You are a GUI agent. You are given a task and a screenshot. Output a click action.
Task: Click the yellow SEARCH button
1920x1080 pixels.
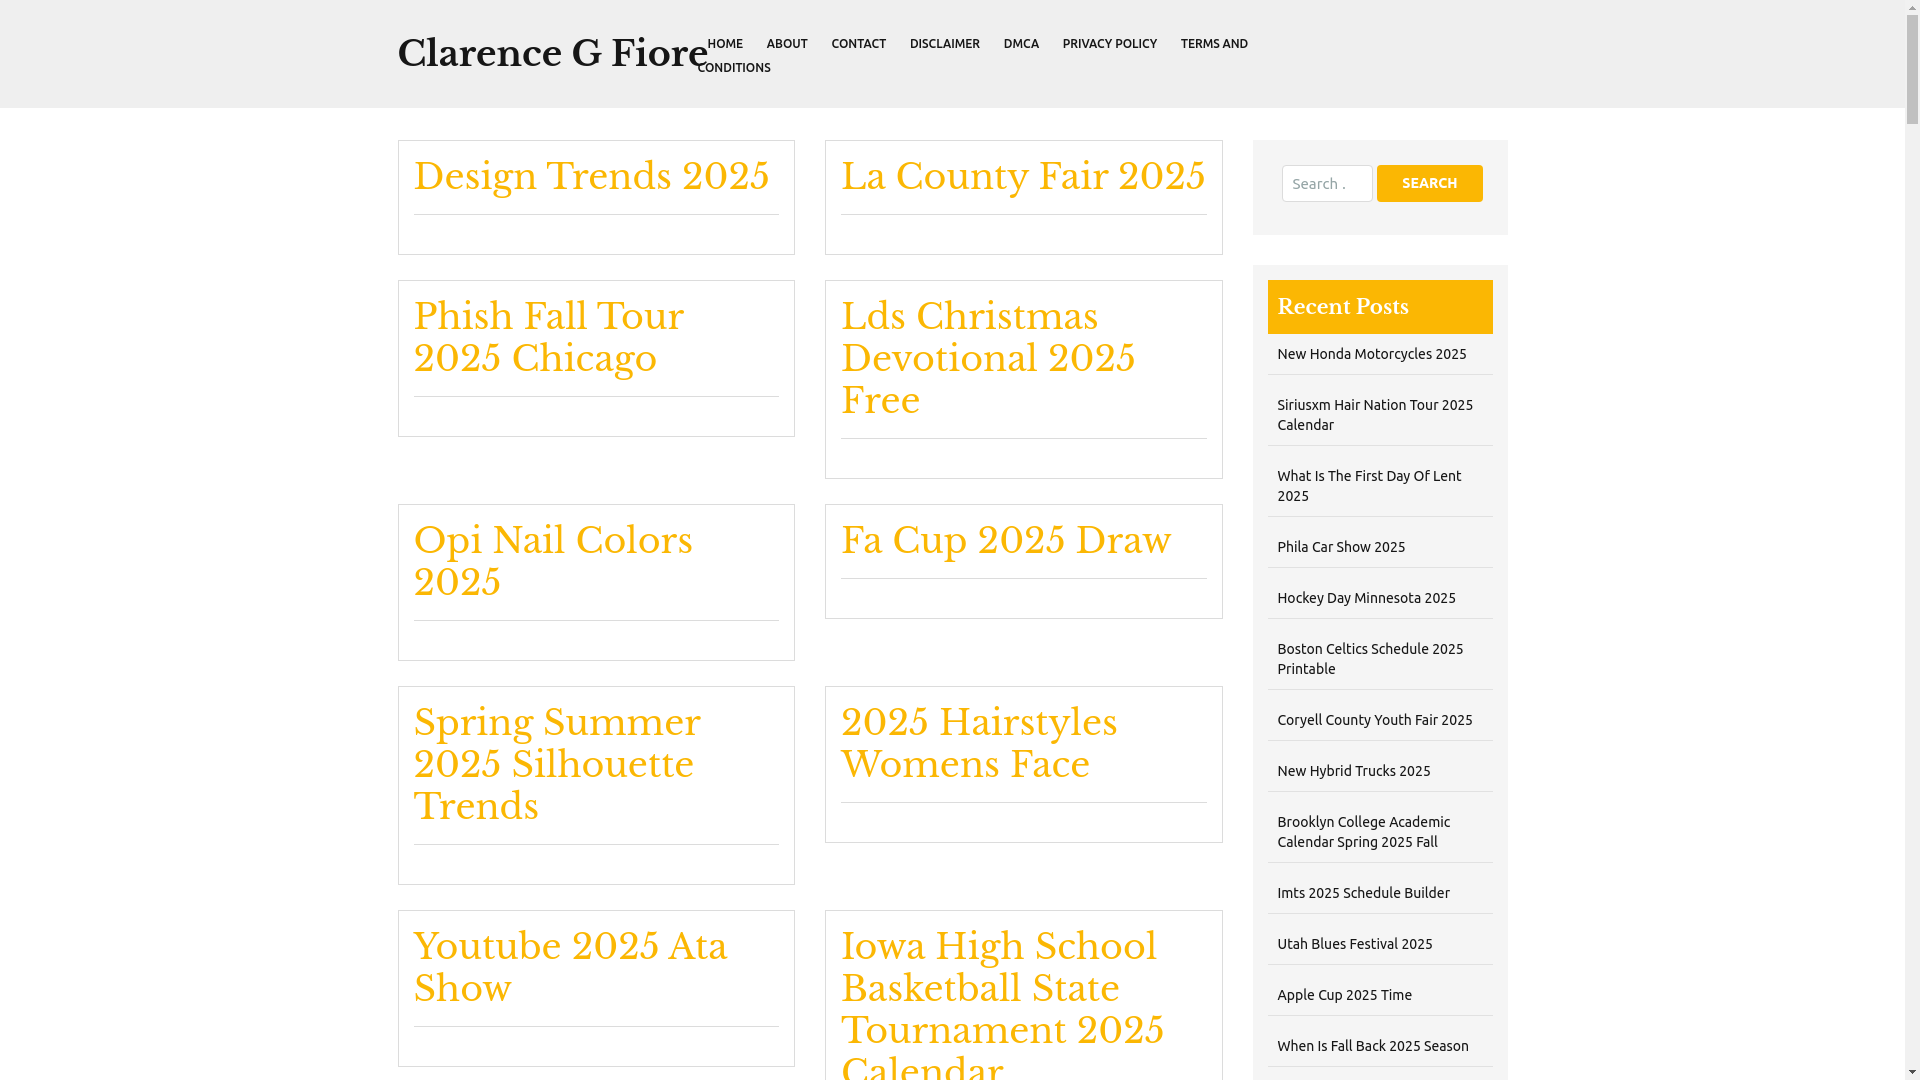click(x=1429, y=184)
